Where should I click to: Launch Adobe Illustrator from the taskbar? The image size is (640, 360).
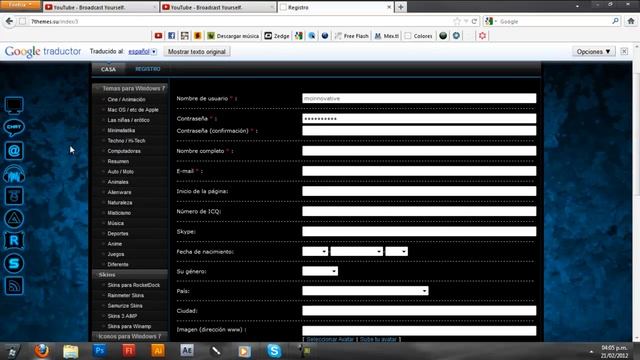click(158, 351)
